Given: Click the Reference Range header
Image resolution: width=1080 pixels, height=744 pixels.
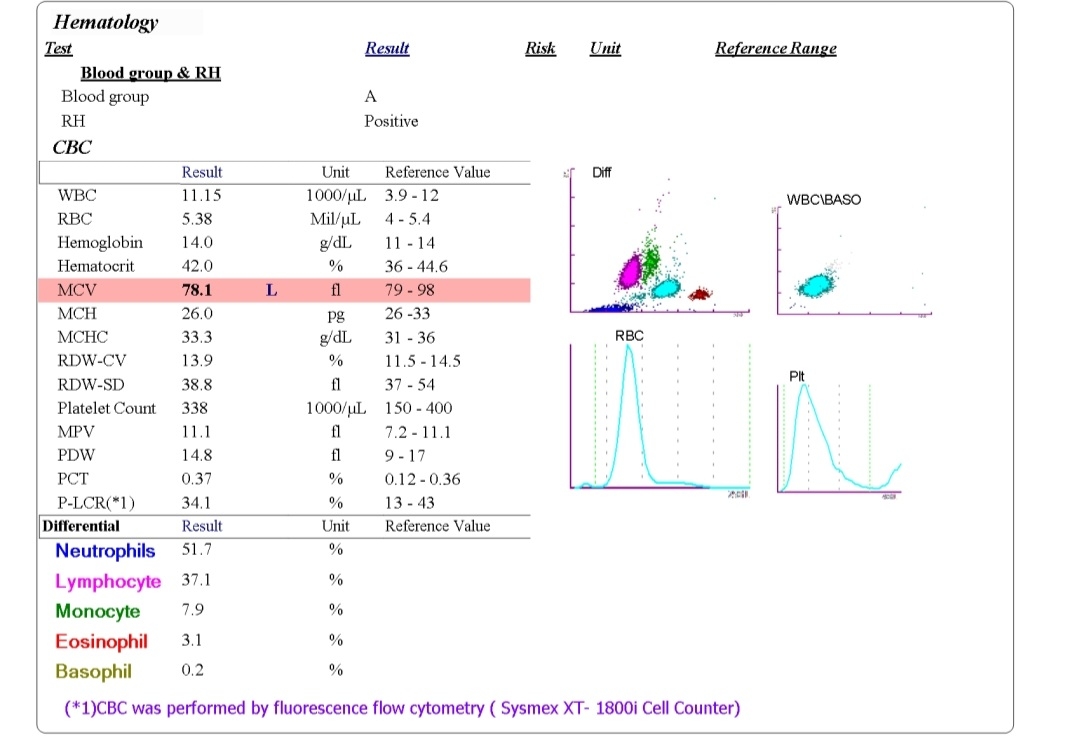Looking at the screenshot, I should tap(776, 48).
